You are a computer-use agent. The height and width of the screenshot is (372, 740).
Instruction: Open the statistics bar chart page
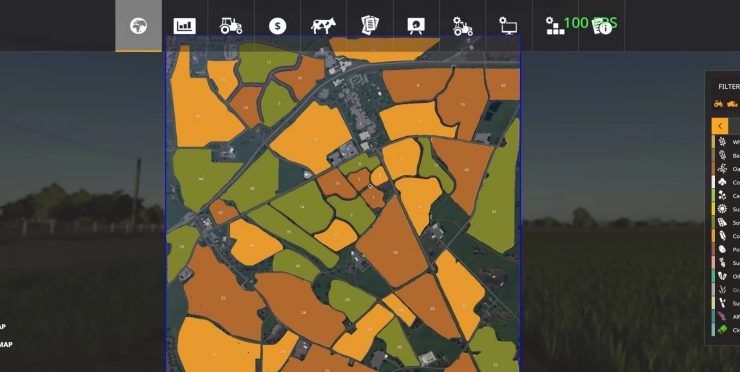pos(185,26)
